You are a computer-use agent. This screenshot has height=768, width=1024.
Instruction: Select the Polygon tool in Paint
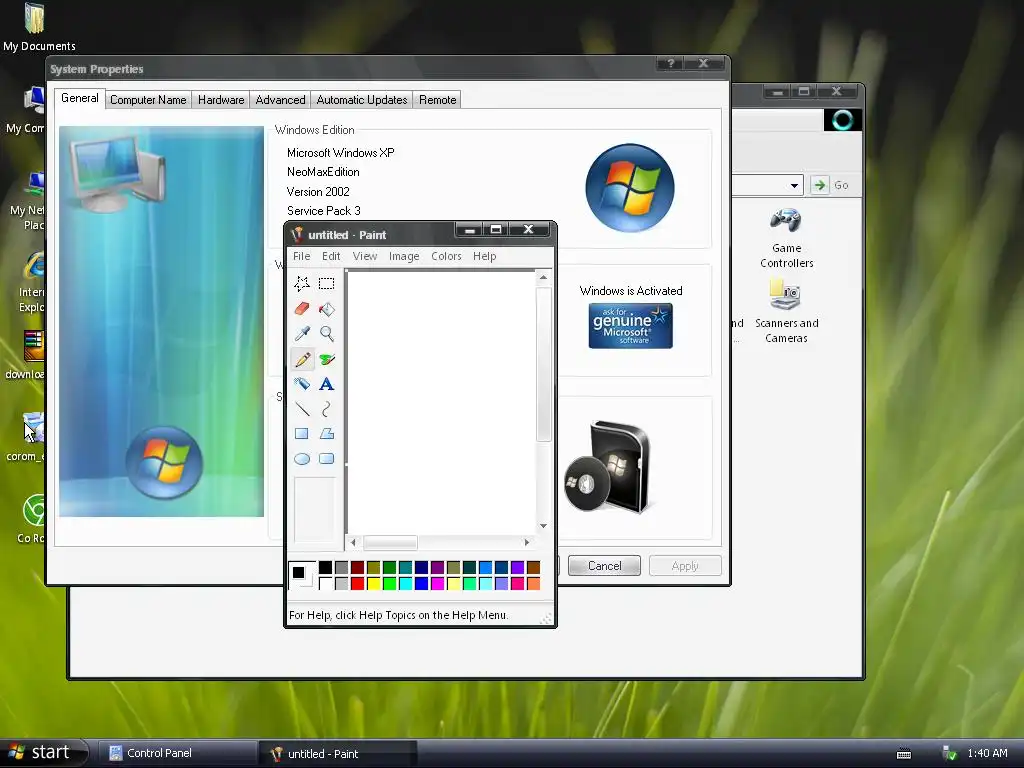327,434
